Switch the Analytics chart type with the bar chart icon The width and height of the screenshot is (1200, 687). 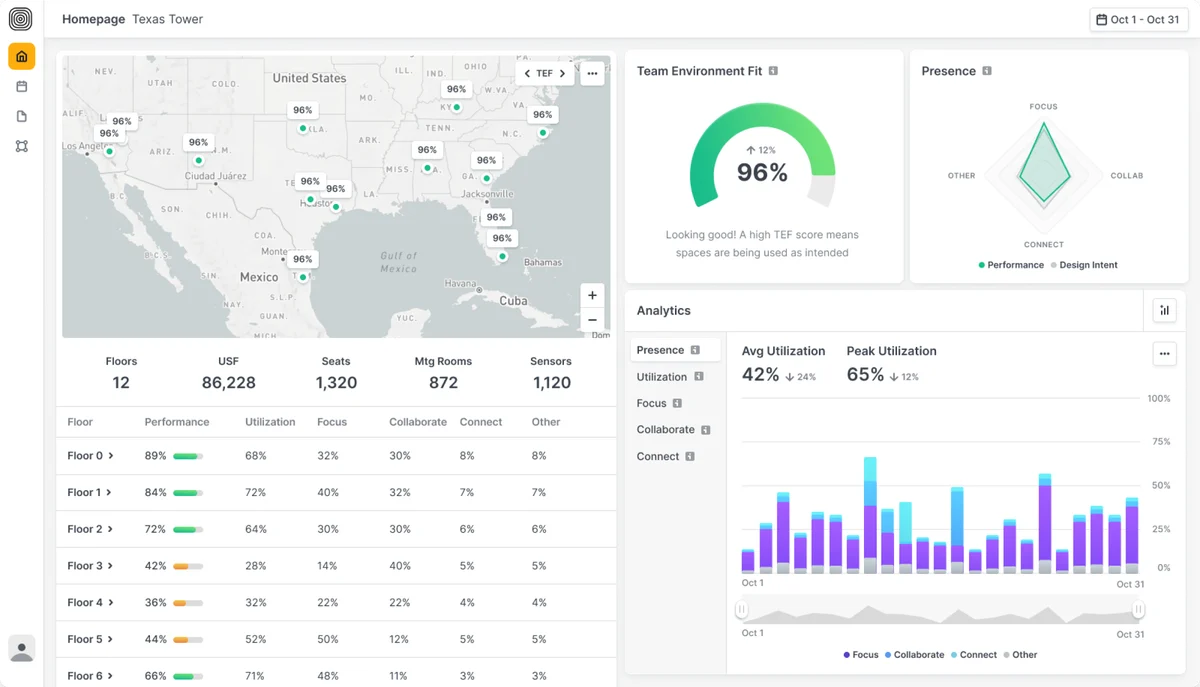pos(1164,310)
